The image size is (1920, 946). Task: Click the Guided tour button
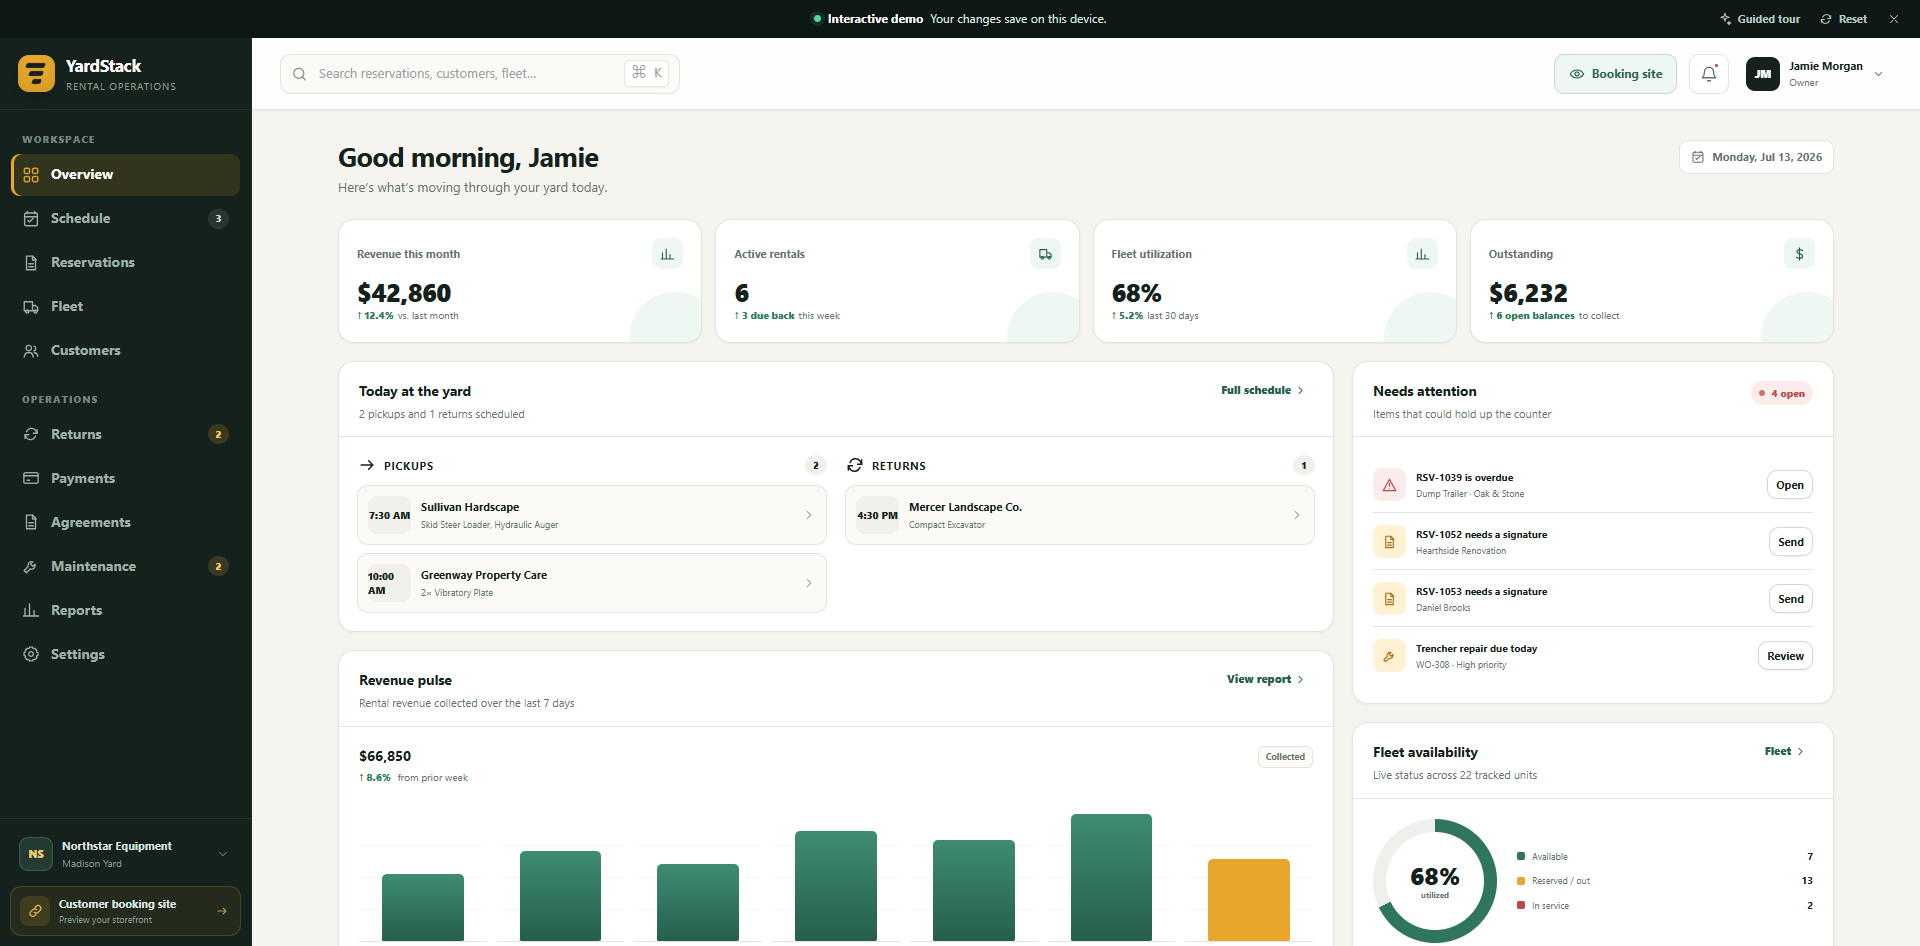pos(1760,19)
